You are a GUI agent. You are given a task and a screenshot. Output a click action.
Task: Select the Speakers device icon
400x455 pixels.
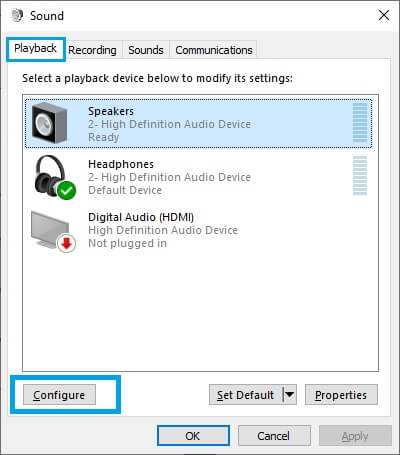(x=49, y=123)
